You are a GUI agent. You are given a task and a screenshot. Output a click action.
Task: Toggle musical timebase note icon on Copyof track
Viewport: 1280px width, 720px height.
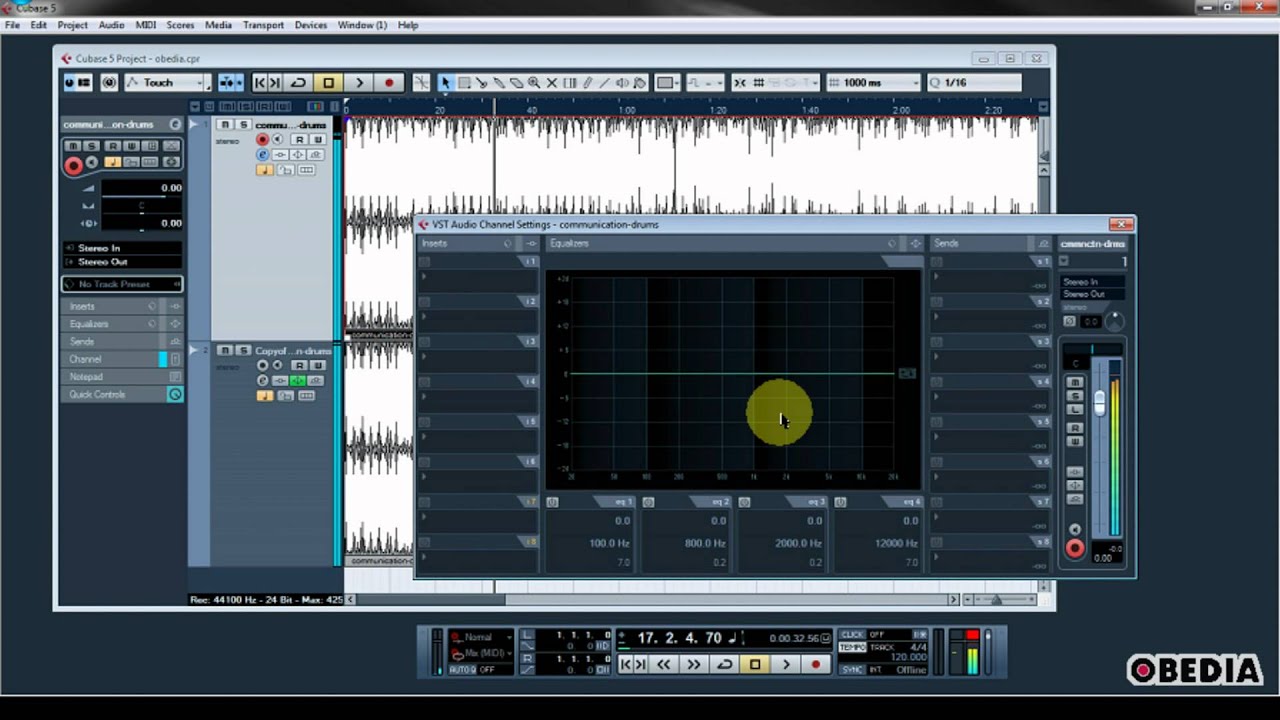264,396
